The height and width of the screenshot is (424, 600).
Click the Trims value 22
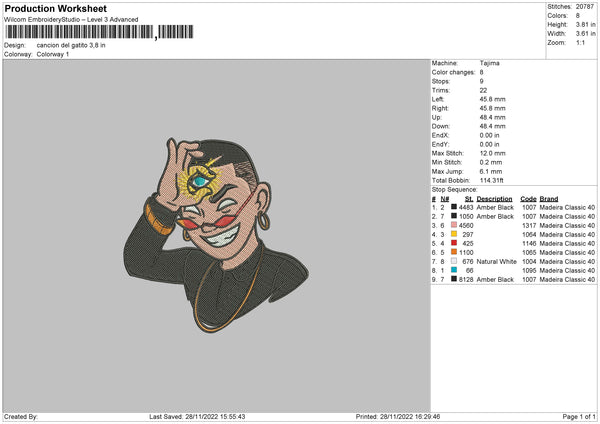(483, 90)
